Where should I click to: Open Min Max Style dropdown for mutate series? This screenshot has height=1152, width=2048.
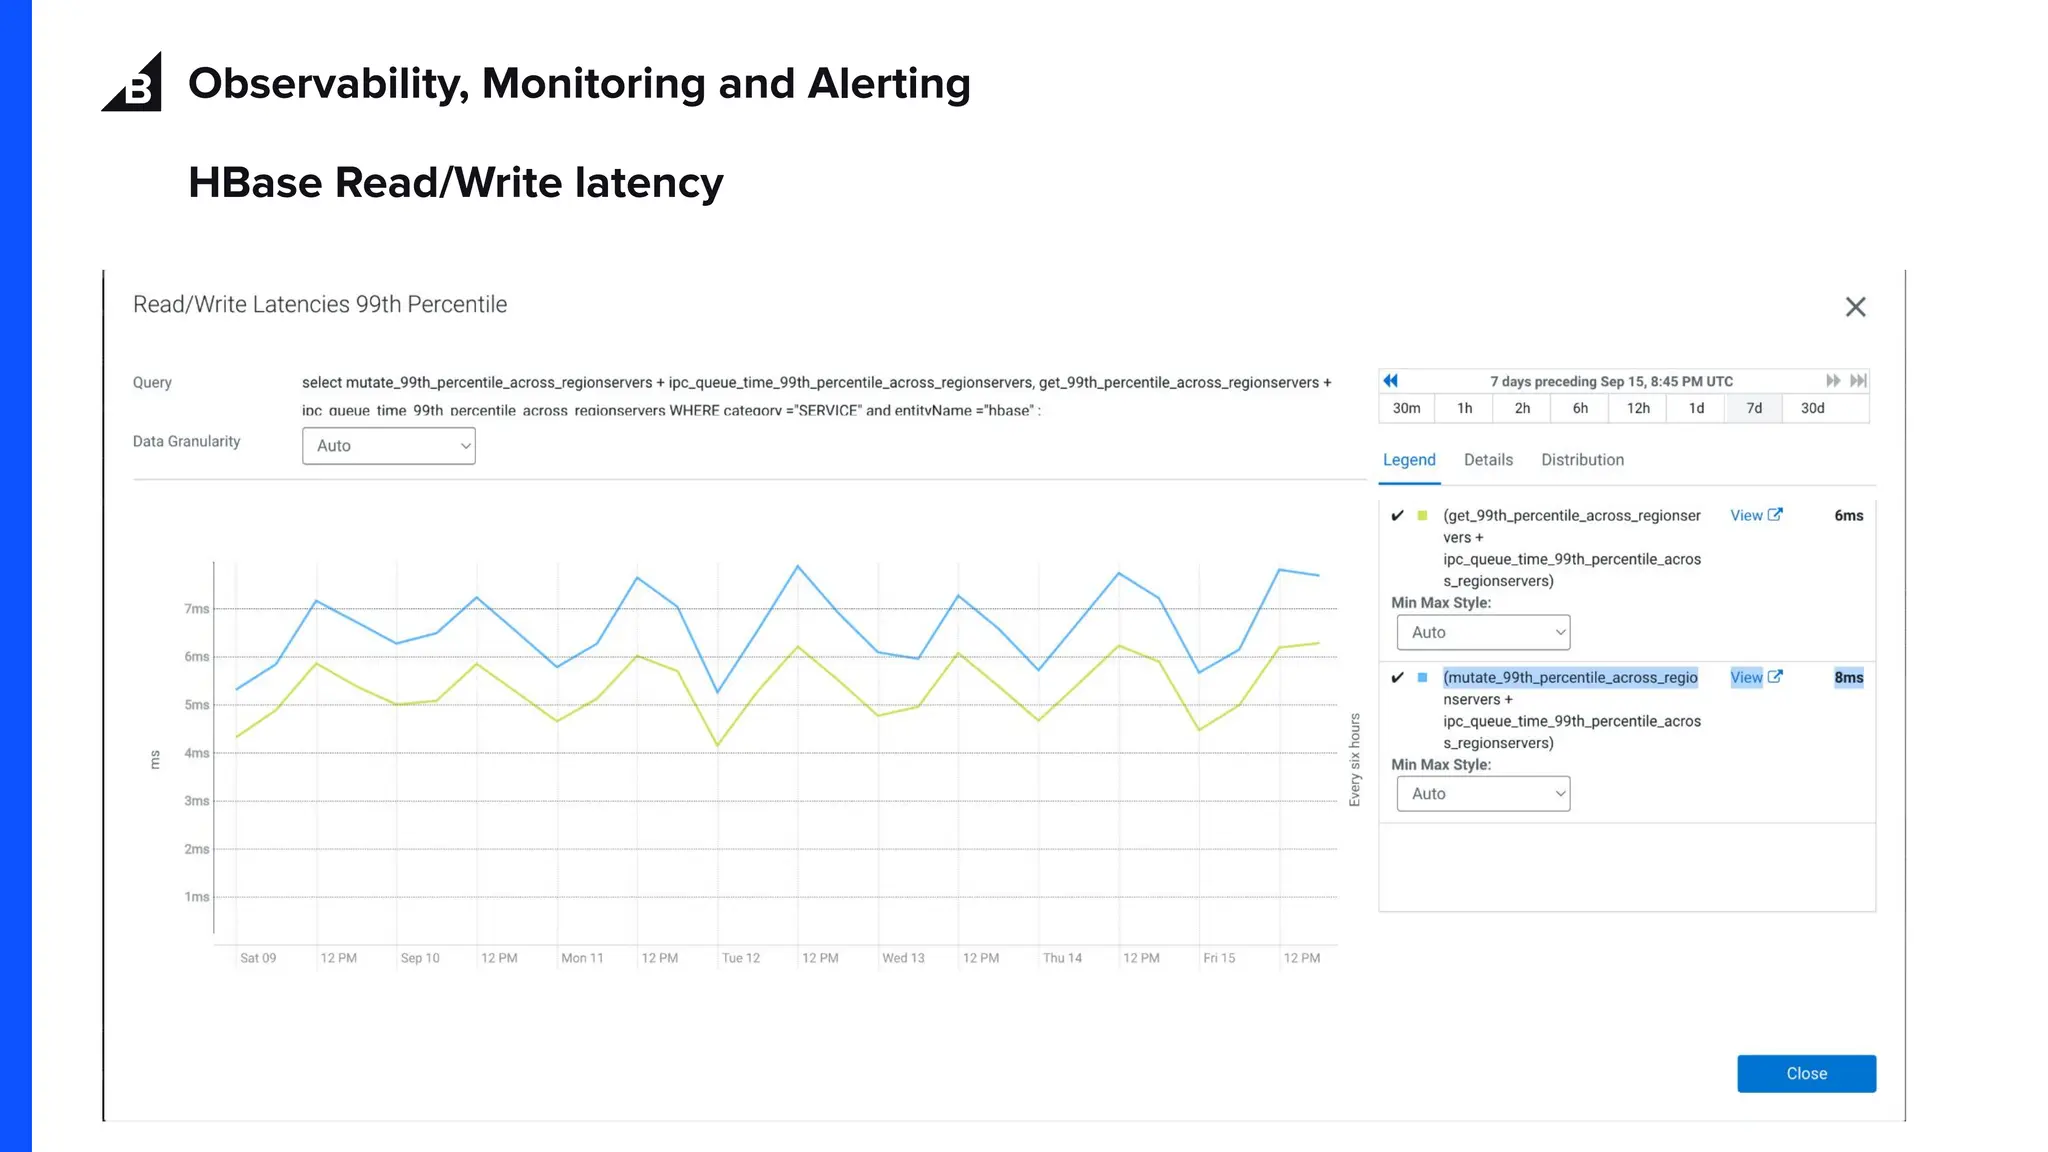pyautogui.click(x=1483, y=794)
